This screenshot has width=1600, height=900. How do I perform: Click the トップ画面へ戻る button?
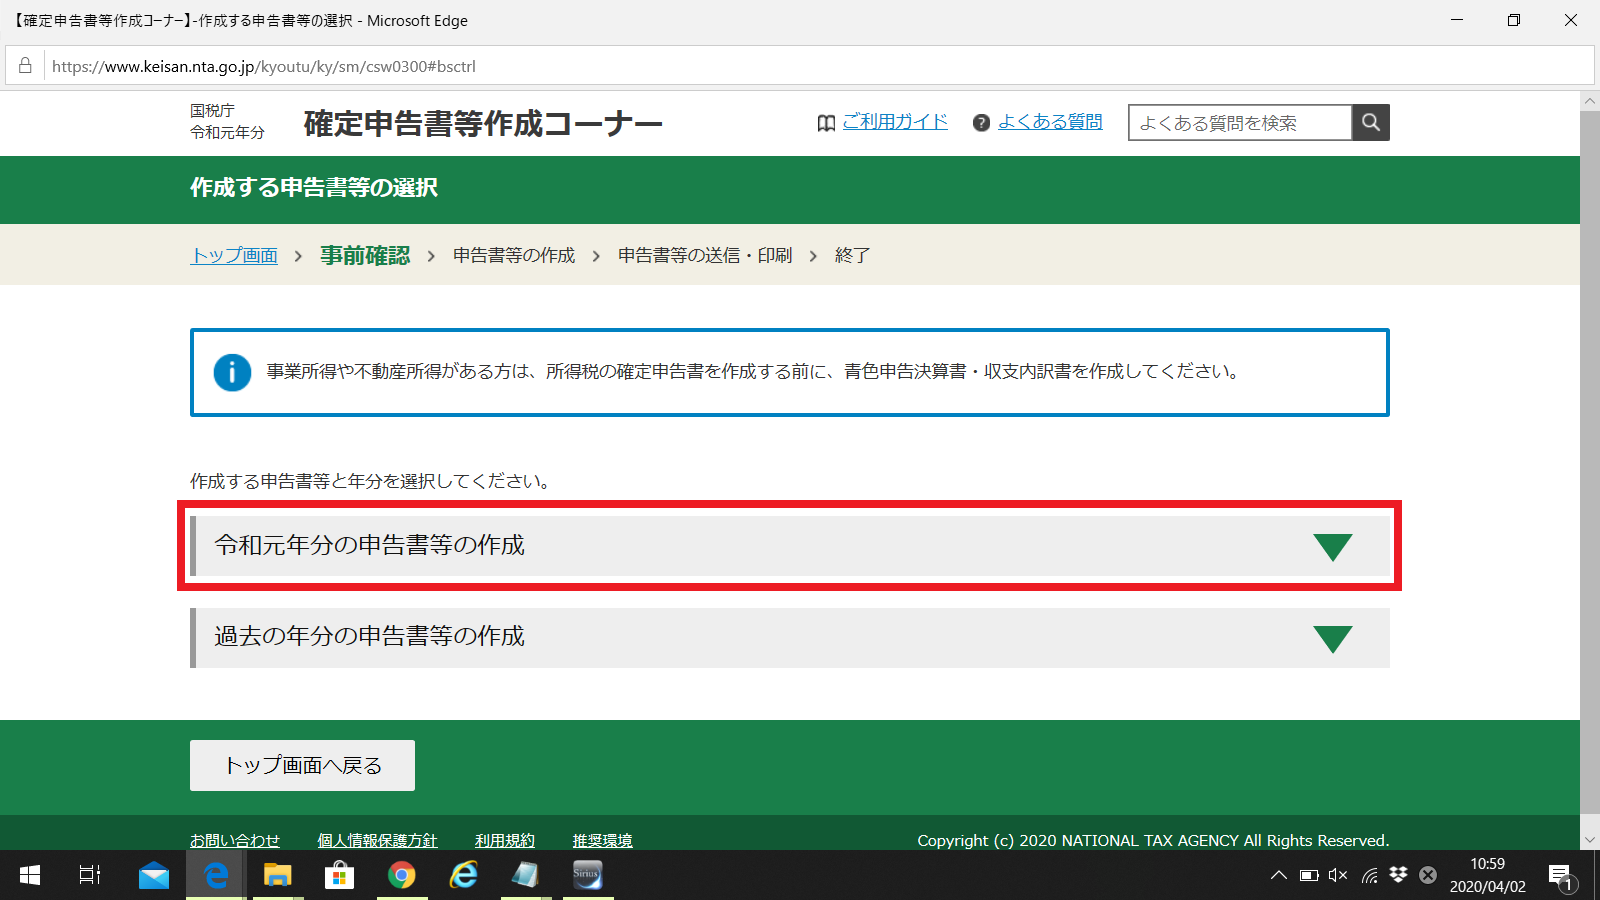click(x=301, y=765)
